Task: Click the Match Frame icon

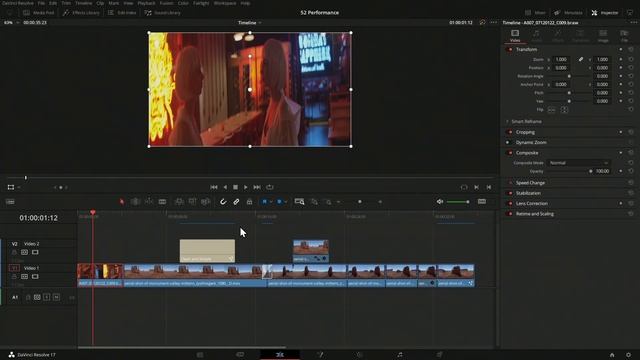Action: [x=464, y=187]
